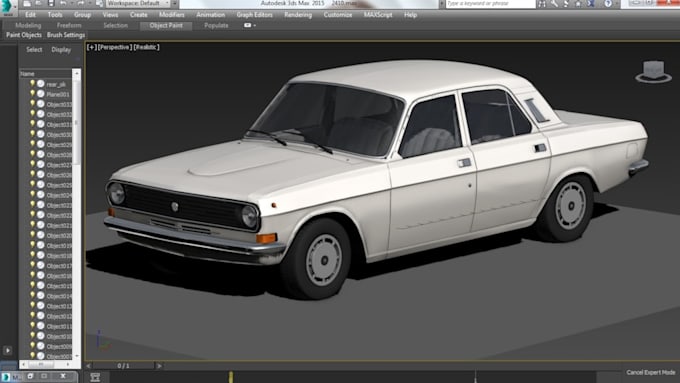Click the Open File icon in quick access toolbar
This screenshot has width=680, height=383.
tap(39, 3)
